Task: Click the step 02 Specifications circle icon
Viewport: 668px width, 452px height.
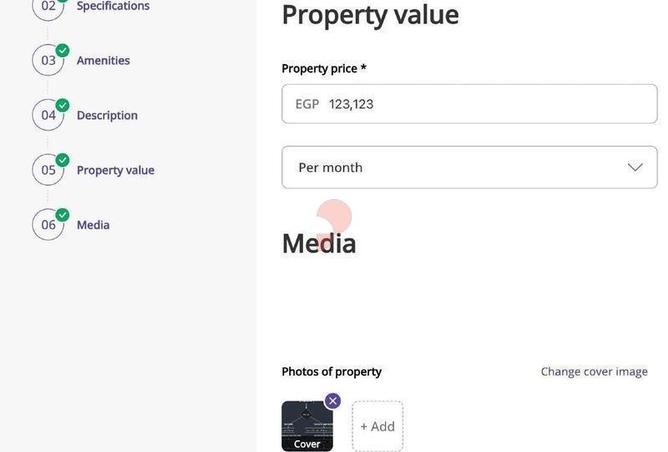Action: point(48,7)
